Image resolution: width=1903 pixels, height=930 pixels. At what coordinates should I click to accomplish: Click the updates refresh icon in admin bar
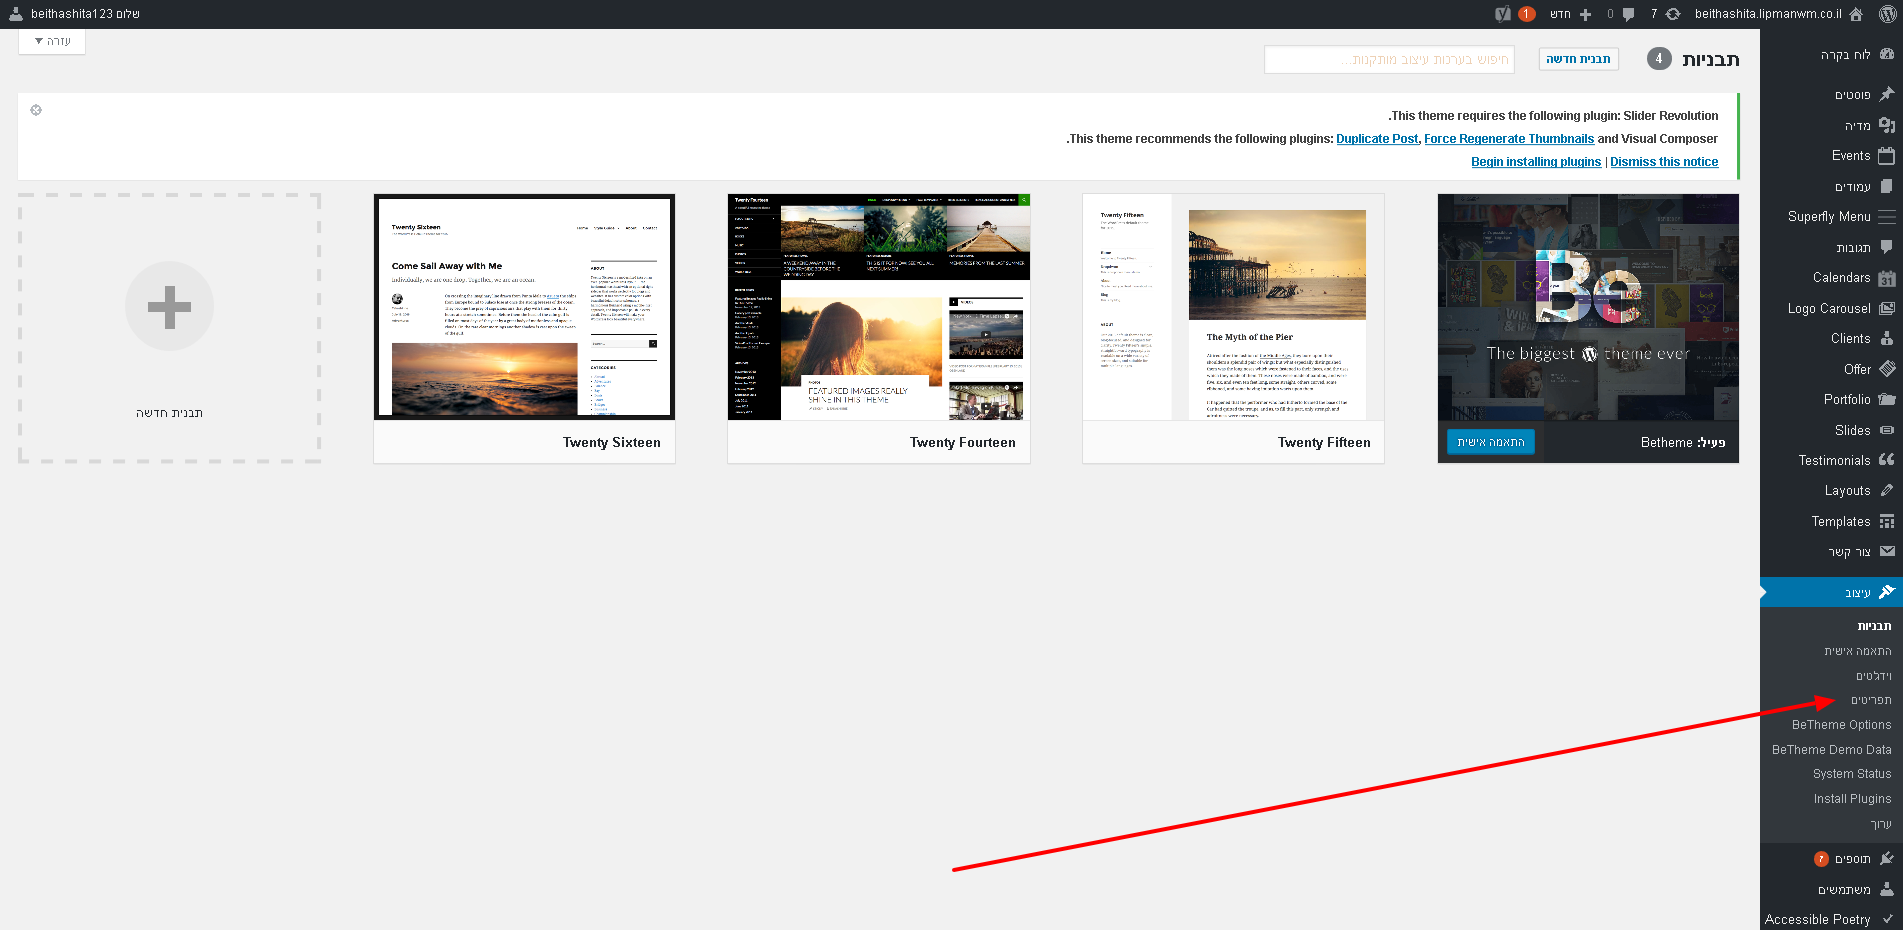coord(1673,14)
